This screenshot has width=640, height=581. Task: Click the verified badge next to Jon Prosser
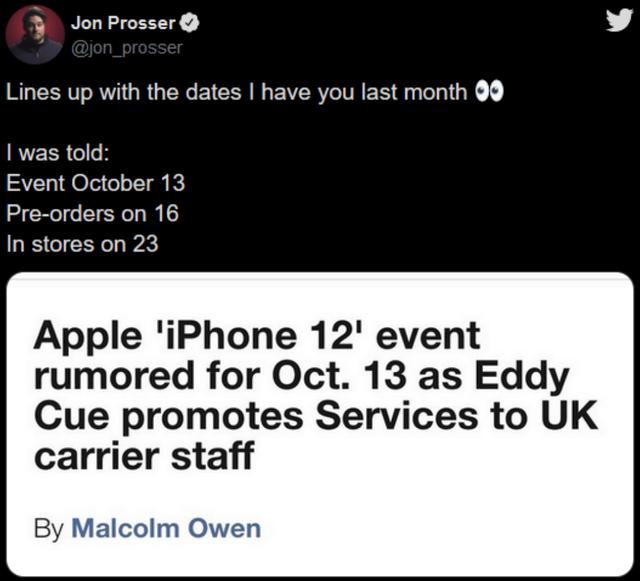point(189,23)
